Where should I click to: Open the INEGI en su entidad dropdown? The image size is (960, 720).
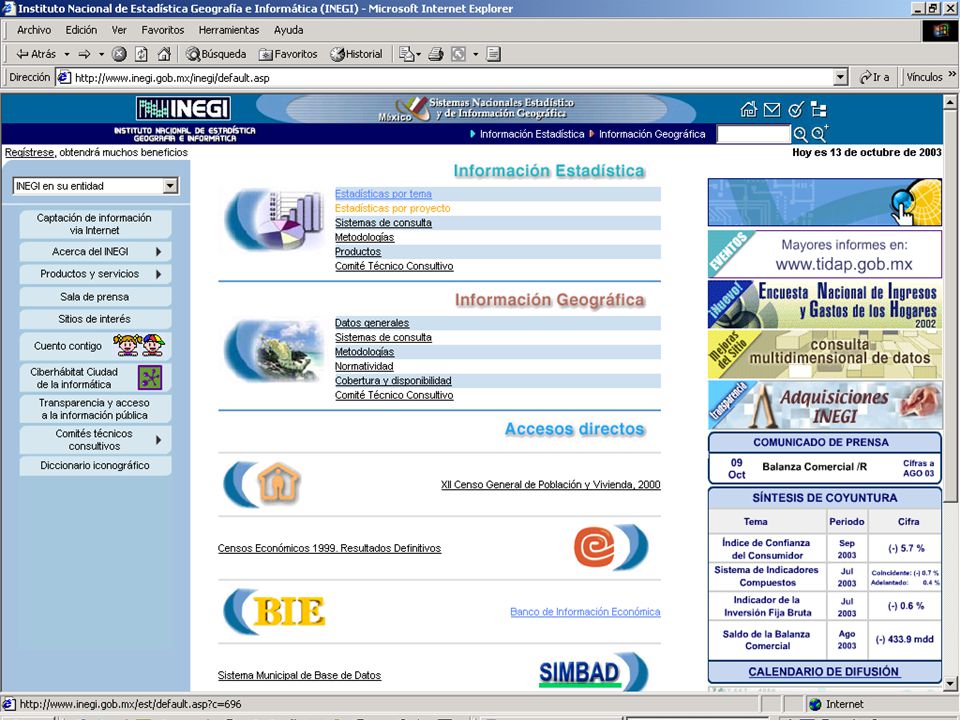(x=170, y=186)
